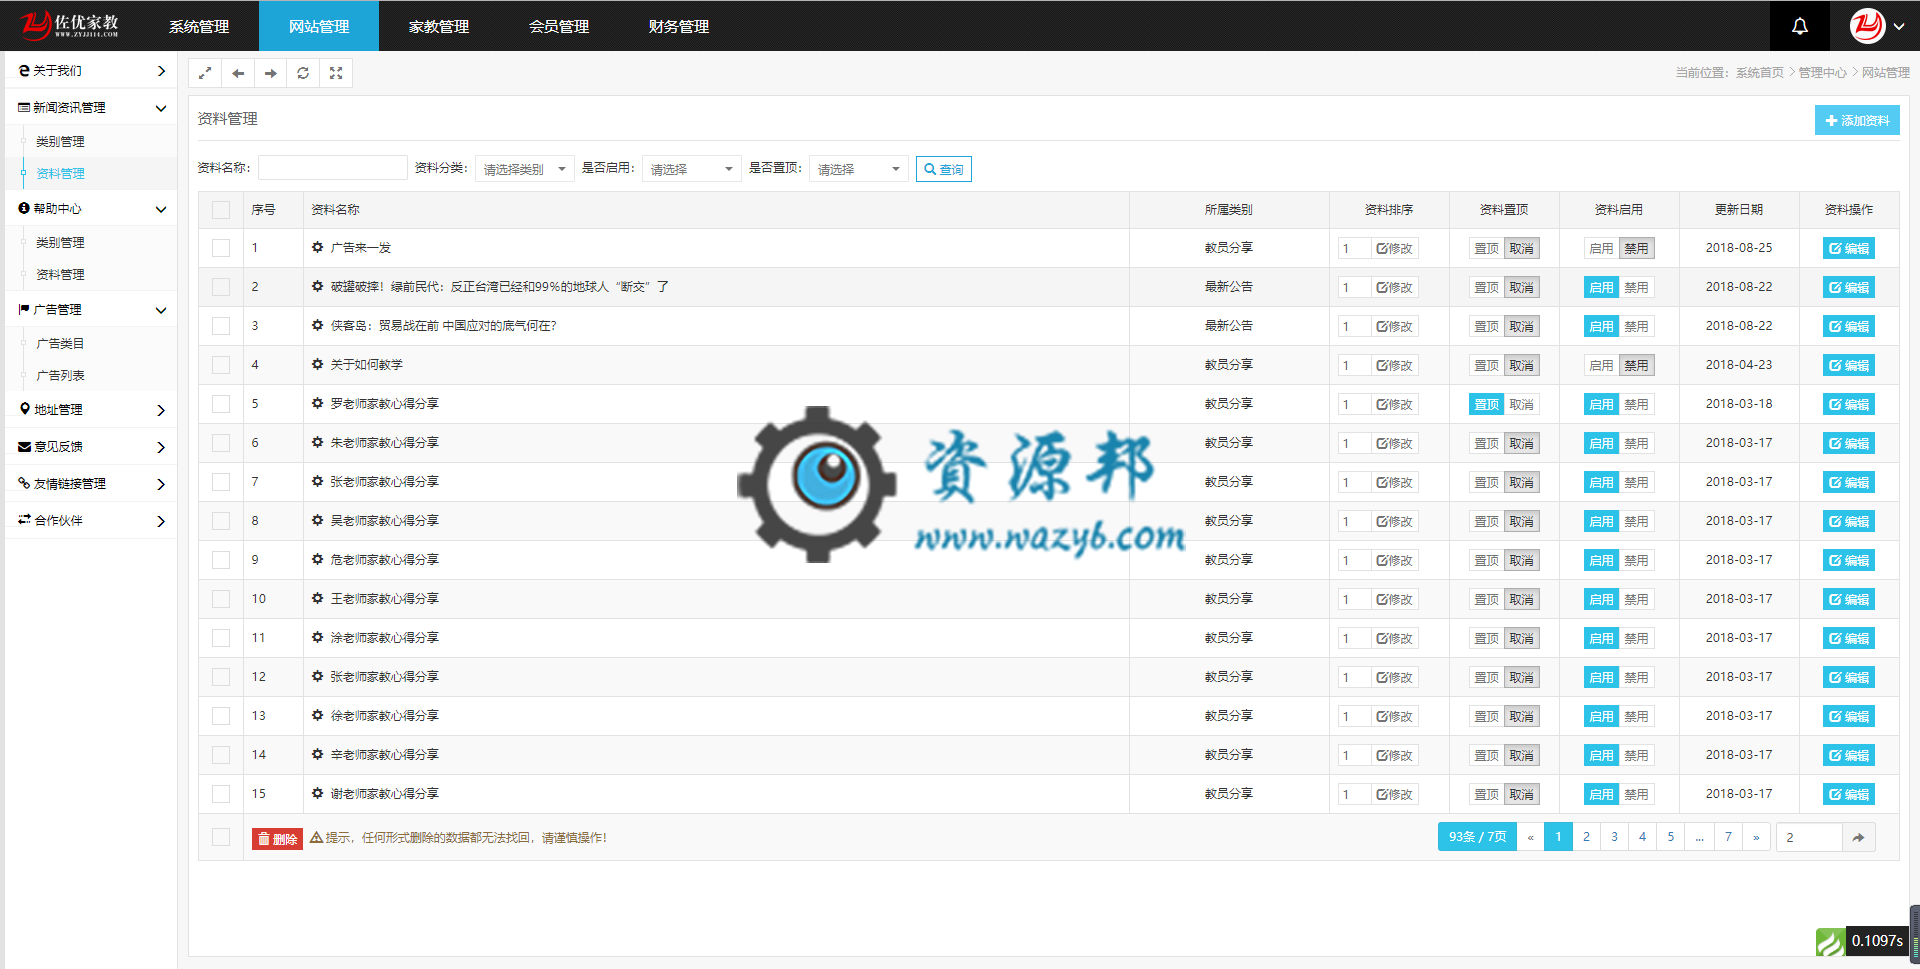This screenshot has width=1920, height=969.
Task: Click the page number jump input
Action: pos(1809,837)
